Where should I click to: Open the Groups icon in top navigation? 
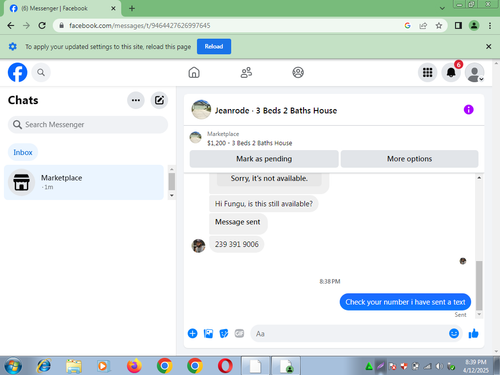tap(298, 72)
